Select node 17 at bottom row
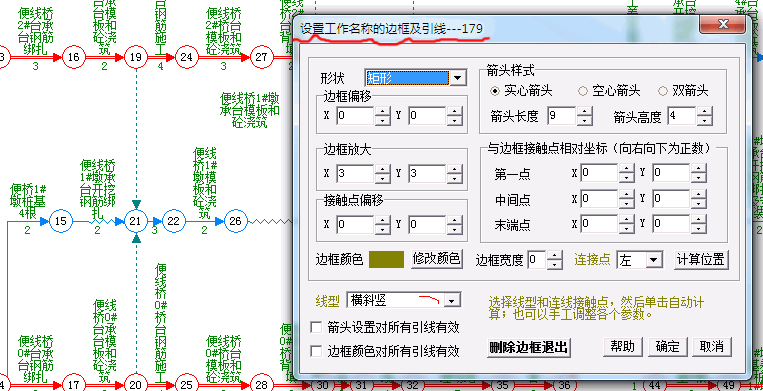This screenshot has height=391, width=763. click(x=73, y=384)
